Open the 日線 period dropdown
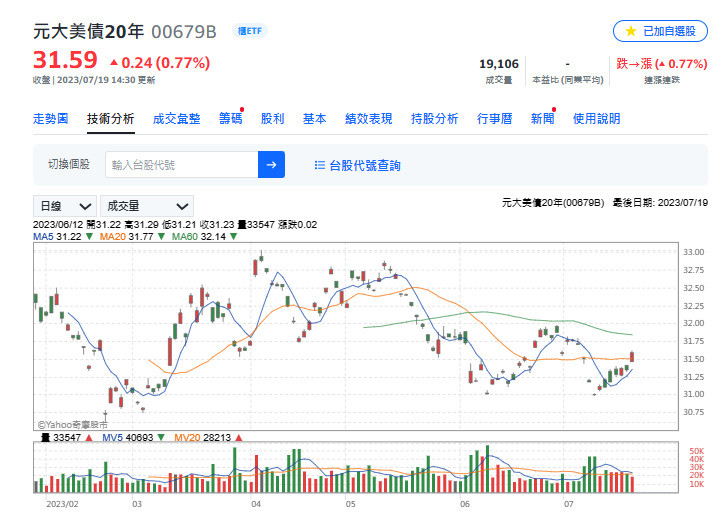The height and width of the screenshot is (521, 718). 65,206
